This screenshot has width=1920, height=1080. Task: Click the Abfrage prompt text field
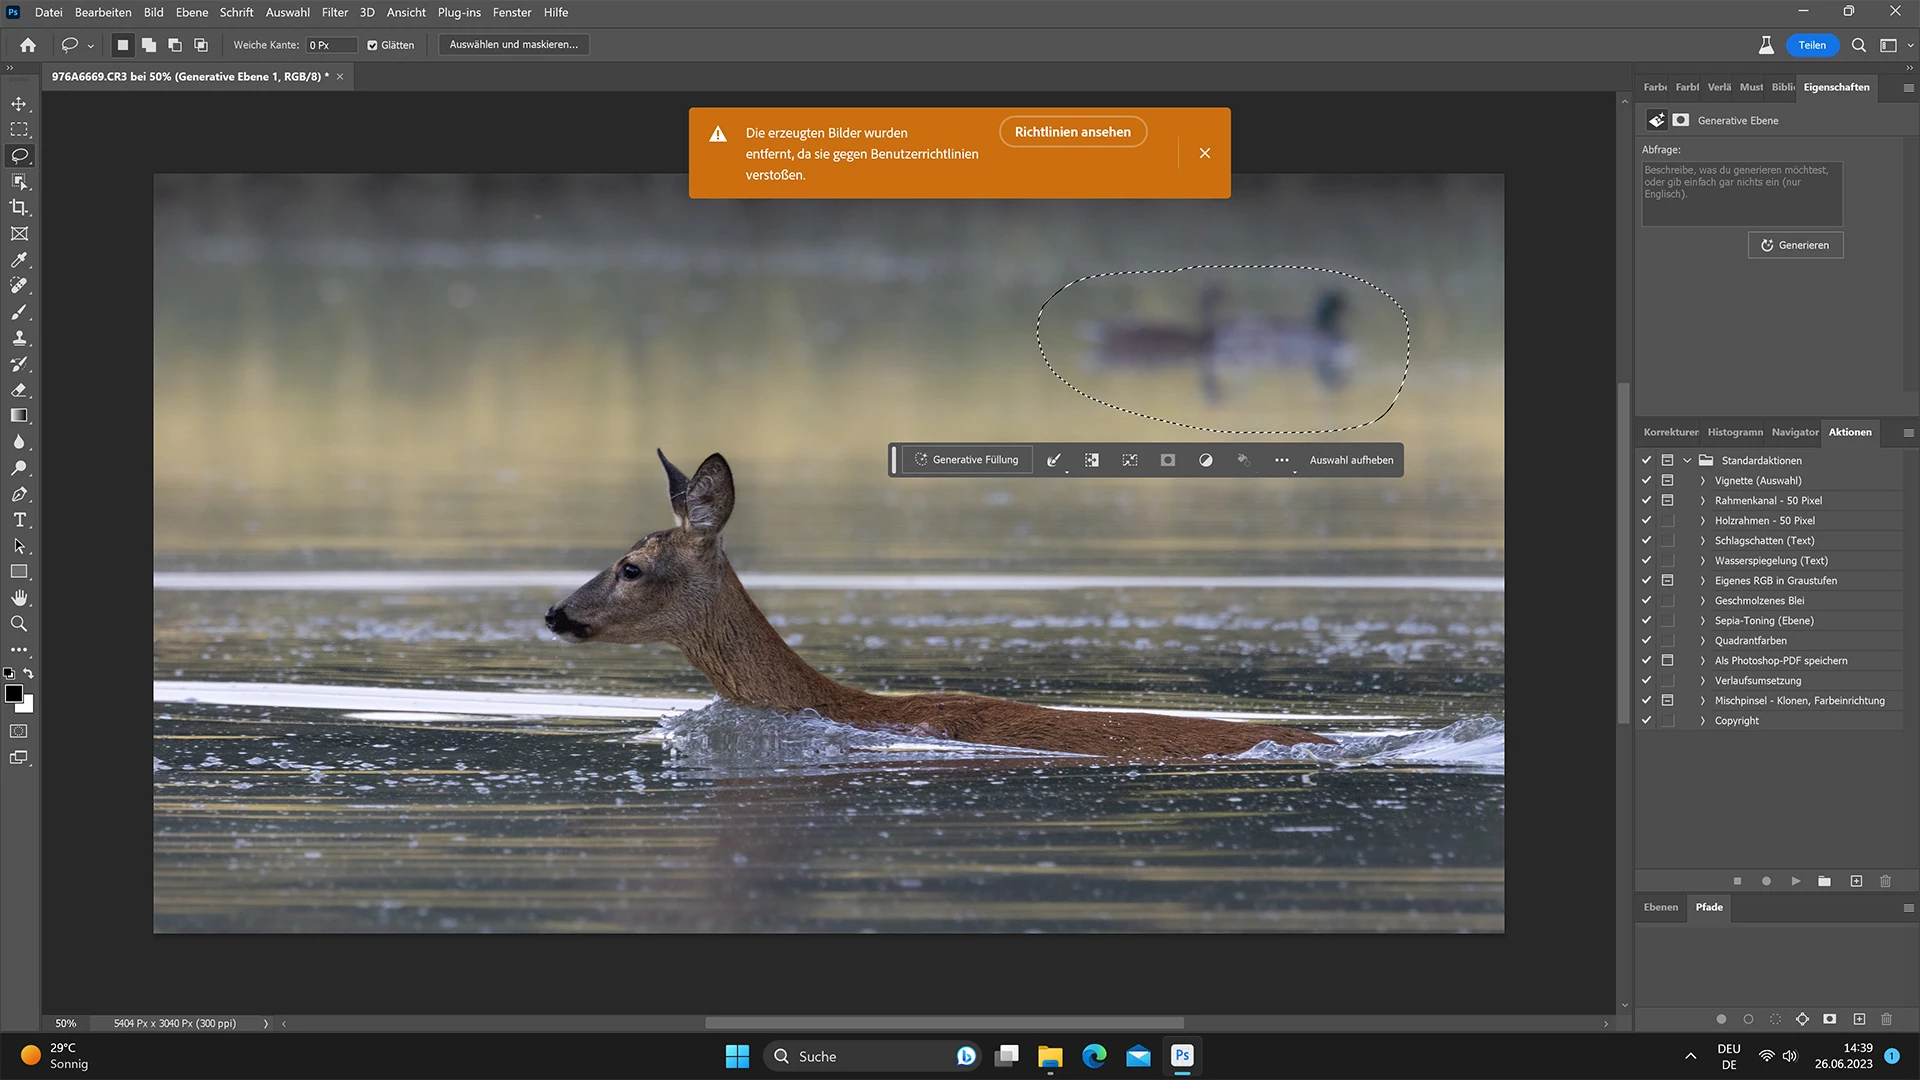pyautogui.click(x=1740, y=193)
